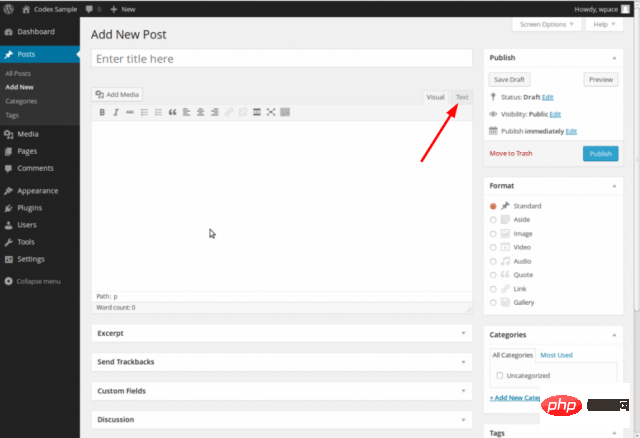Click the remove link icon
Image resolution: width=640 pixels, height=438 pixels.
[243, 112]
